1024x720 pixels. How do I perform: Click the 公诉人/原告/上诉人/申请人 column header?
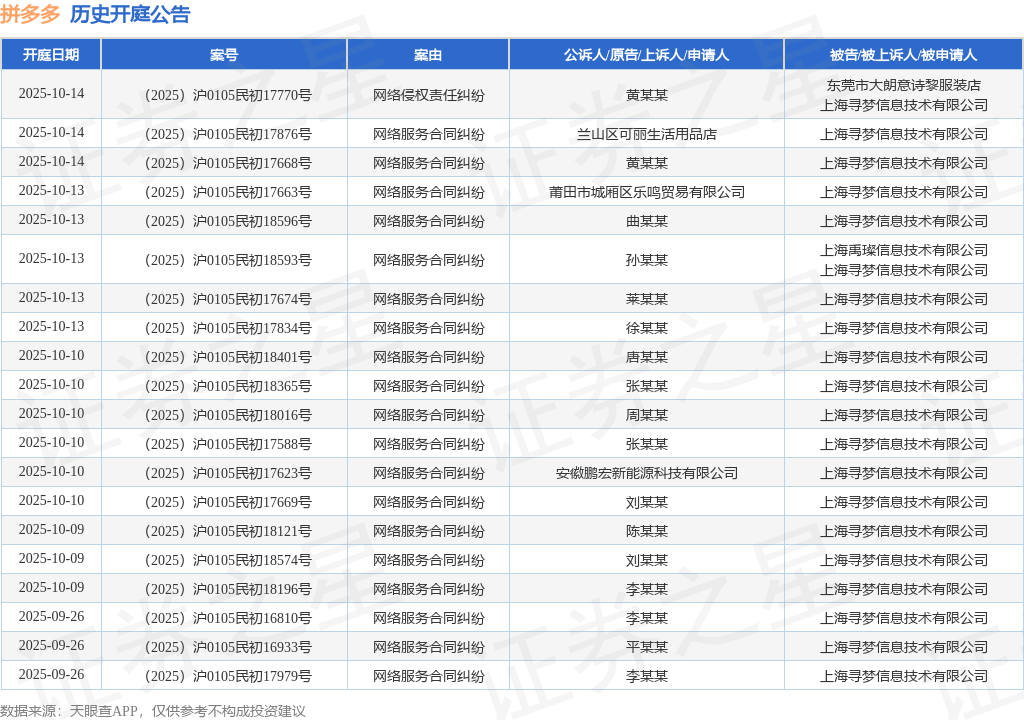click(x=647, y=55)
